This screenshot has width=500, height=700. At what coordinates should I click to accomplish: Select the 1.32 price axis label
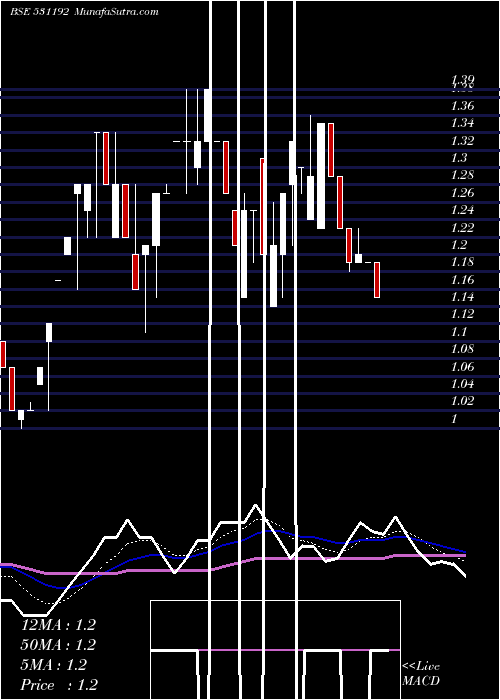[462, 141]
